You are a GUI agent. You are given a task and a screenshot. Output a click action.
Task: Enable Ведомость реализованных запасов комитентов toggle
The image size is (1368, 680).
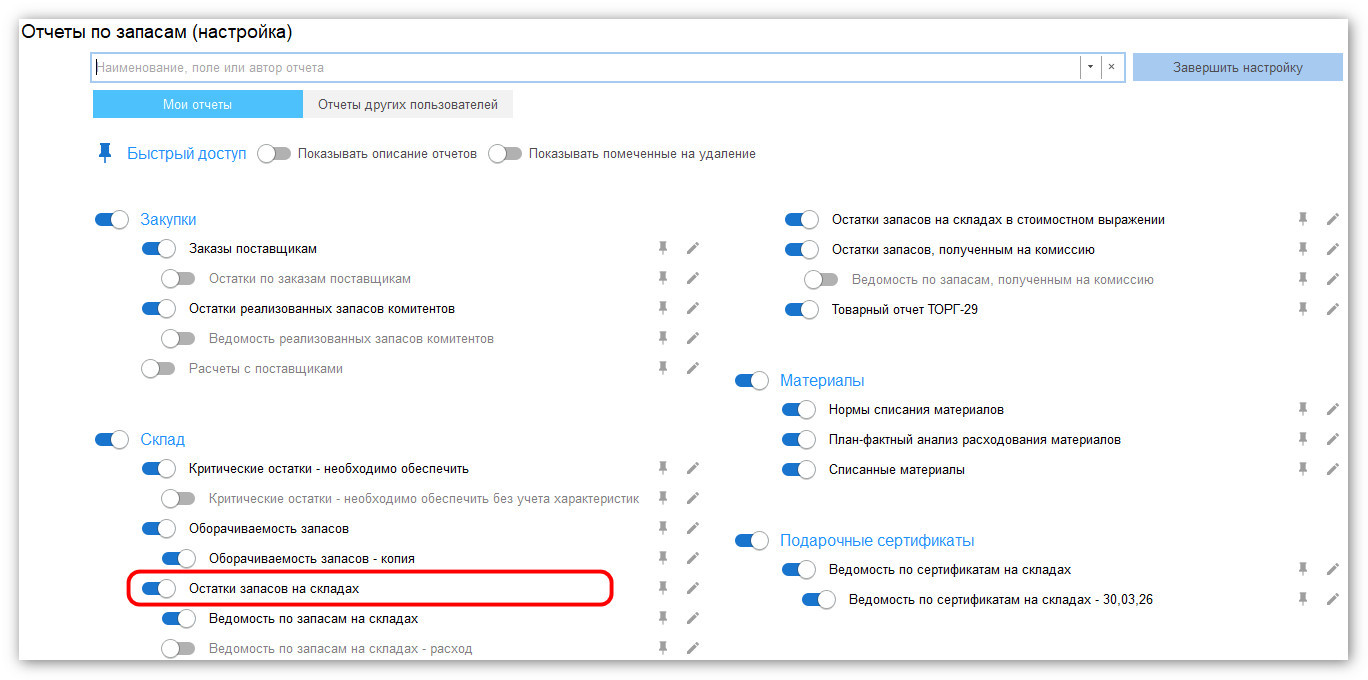(x=178, y=338)
